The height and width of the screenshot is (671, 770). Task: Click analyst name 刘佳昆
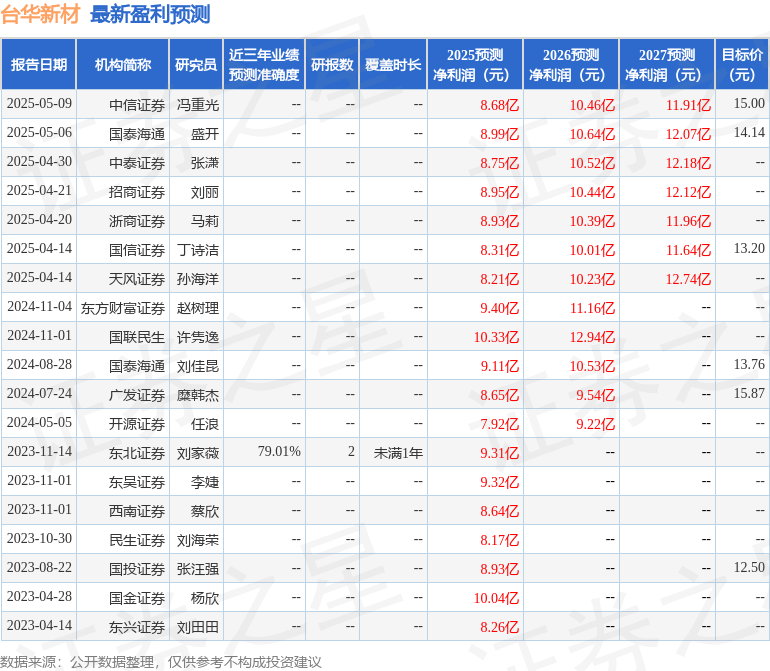point(197,366)
